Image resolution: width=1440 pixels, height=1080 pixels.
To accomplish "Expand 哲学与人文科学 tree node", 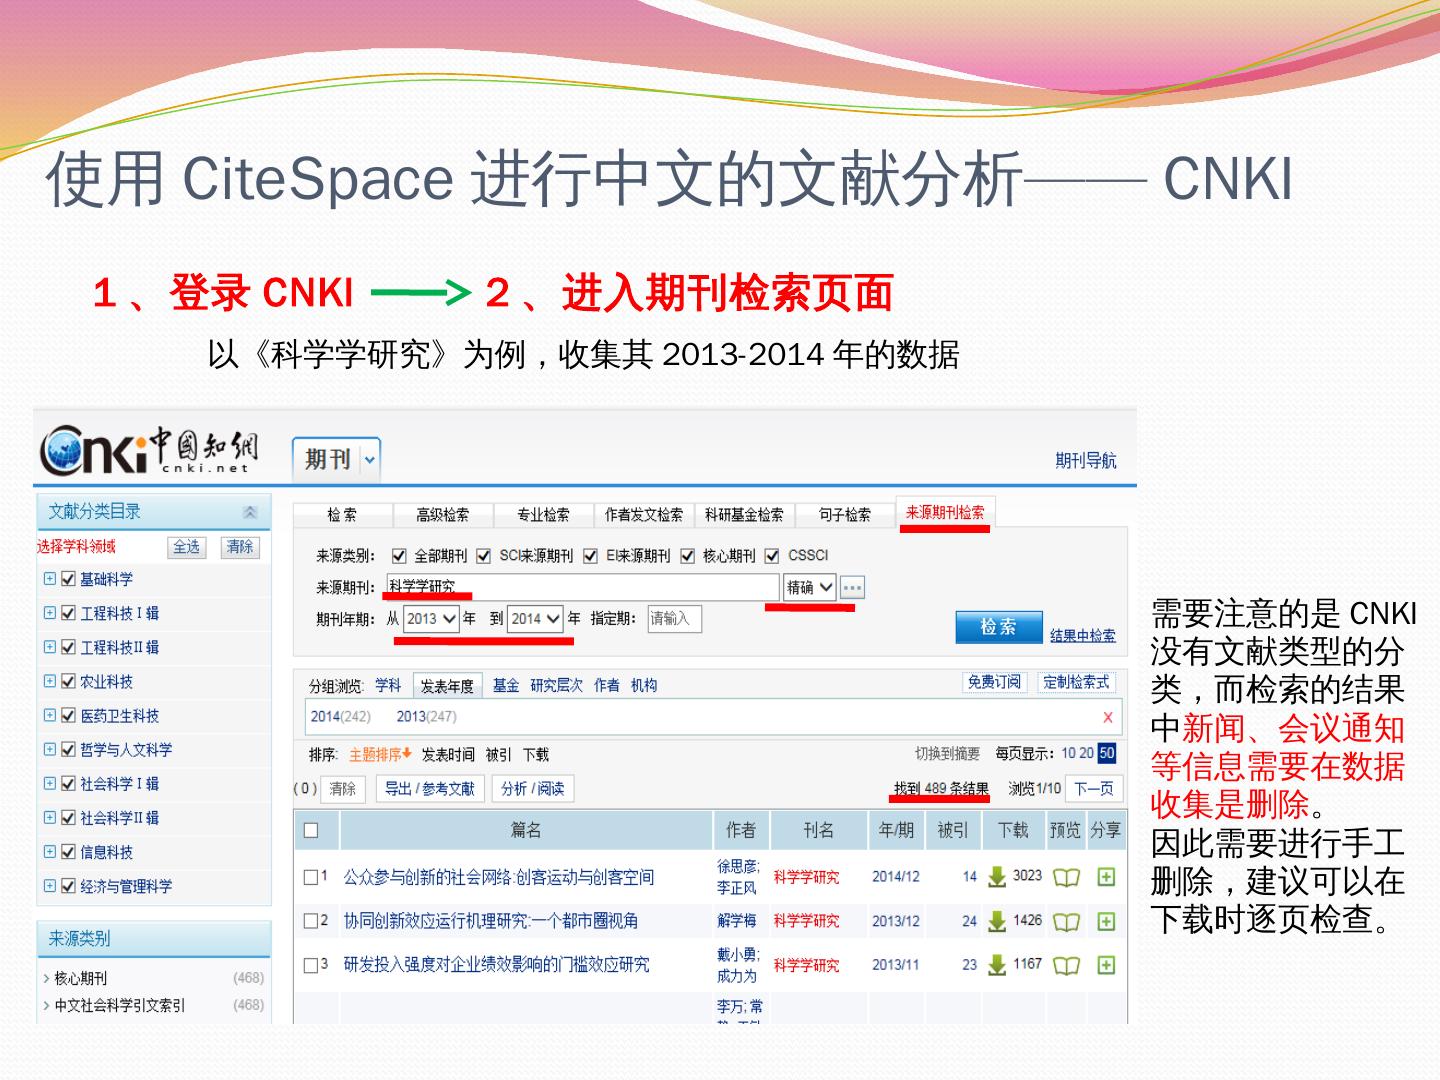I will click(49, 750).
